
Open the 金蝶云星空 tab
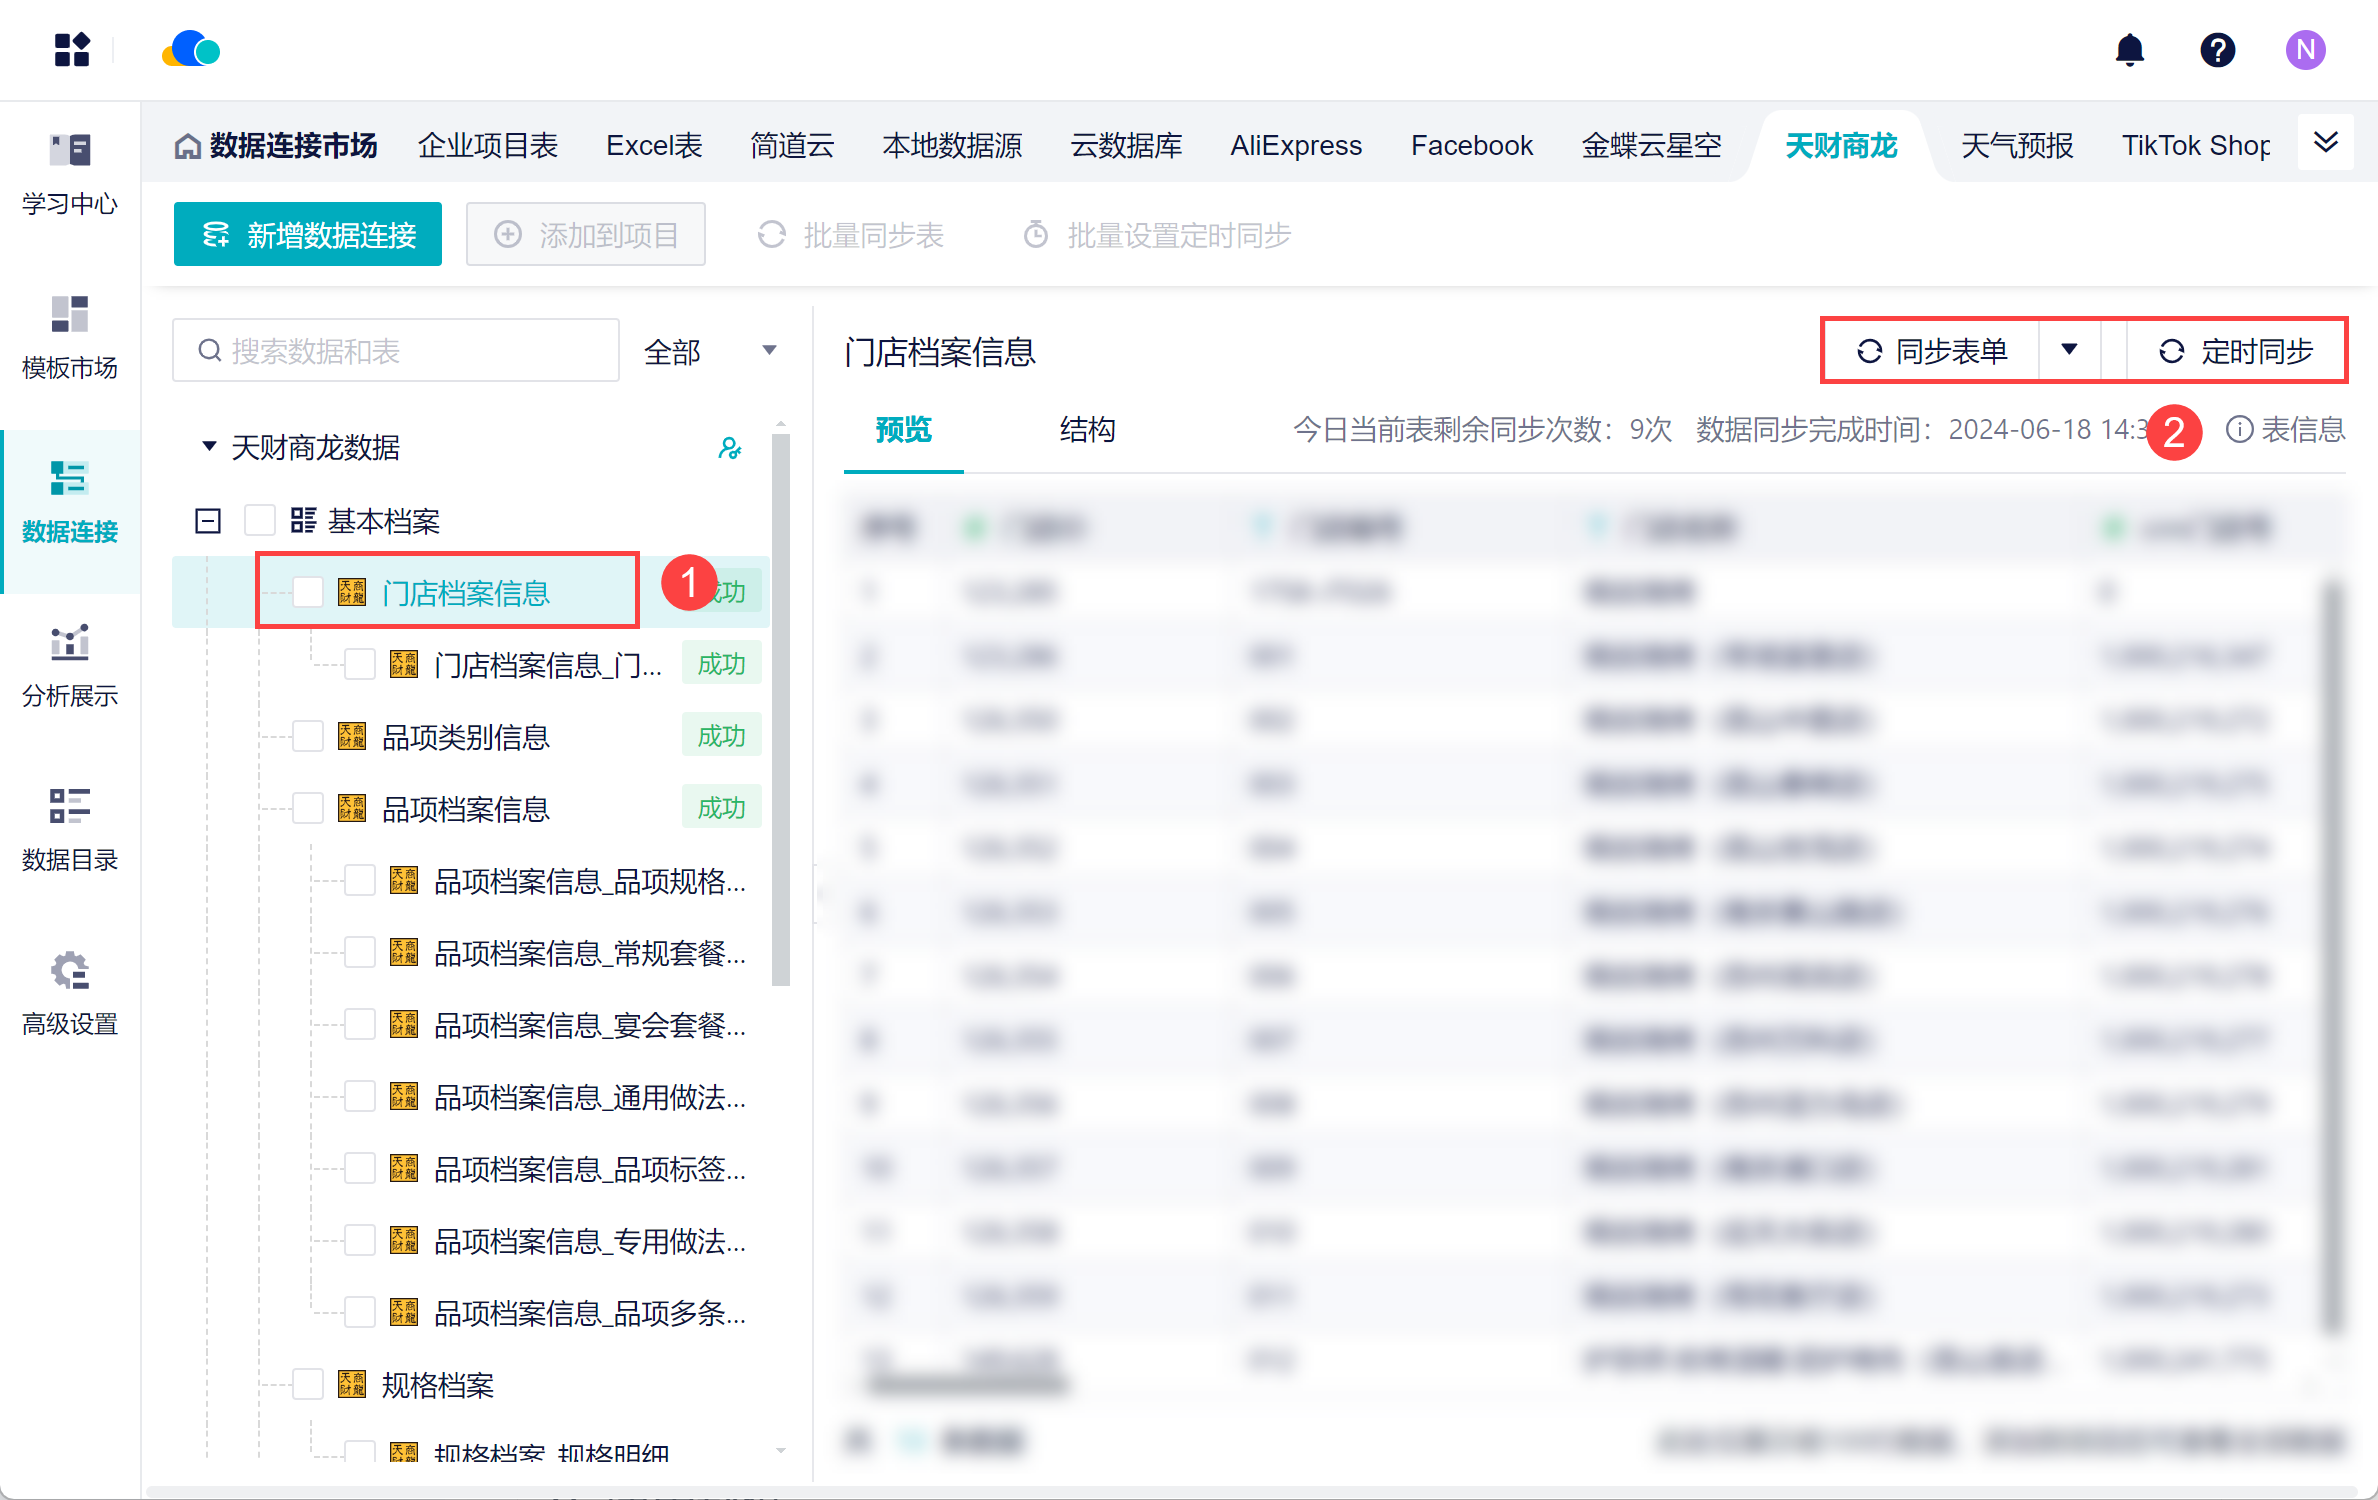(x=1651, y=146)
